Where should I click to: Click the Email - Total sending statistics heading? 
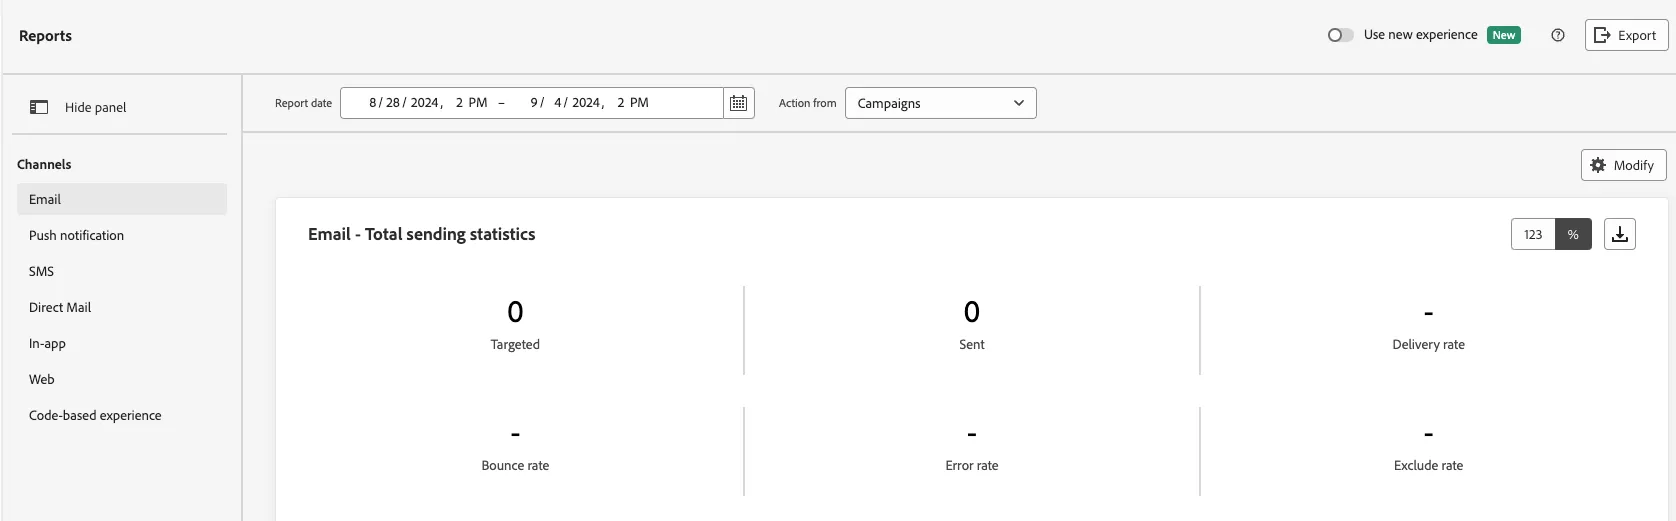(421, 234)
